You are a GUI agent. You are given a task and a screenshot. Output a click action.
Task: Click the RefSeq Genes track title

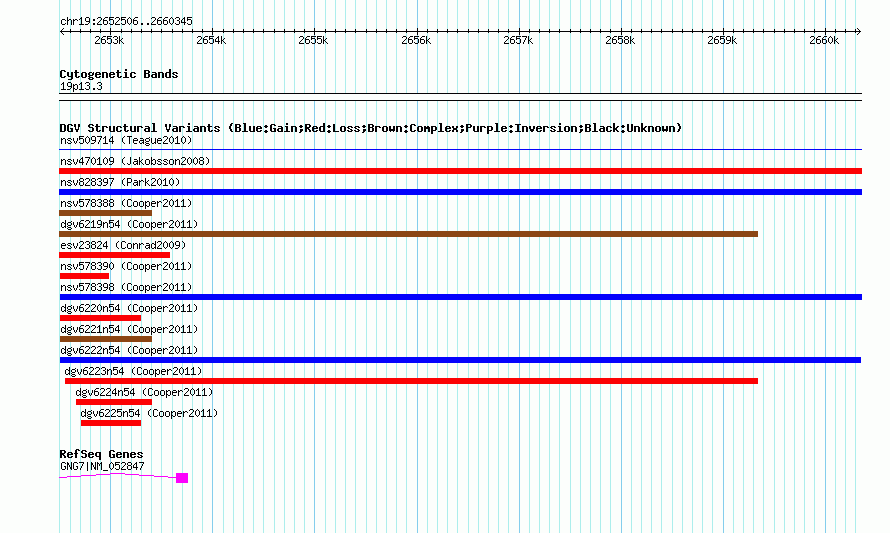(101, 454)
